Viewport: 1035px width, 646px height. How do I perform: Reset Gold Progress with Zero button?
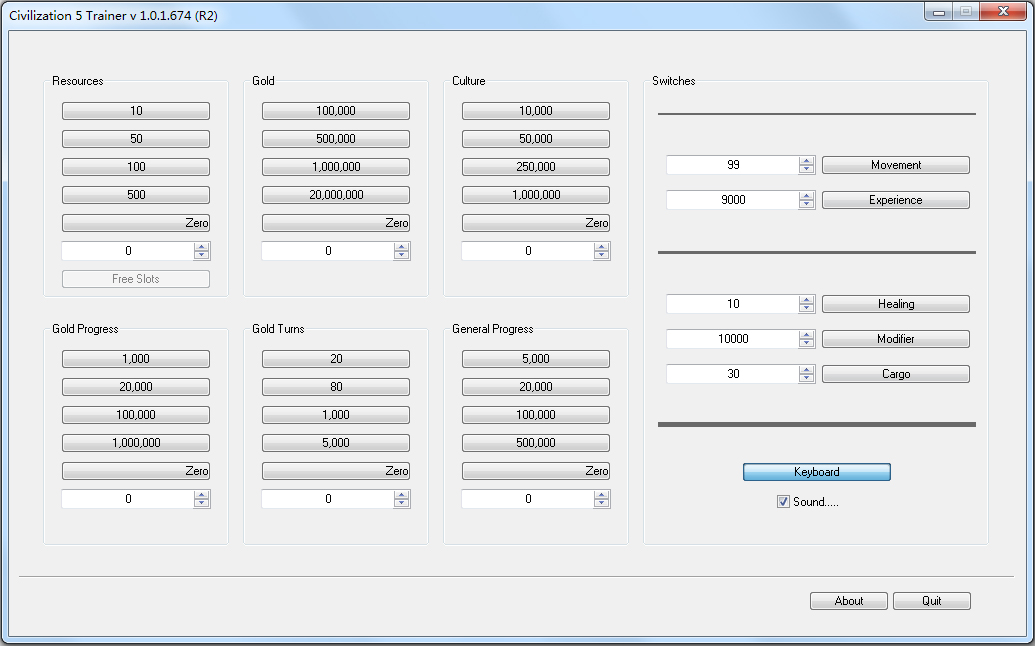coord(135,471)
